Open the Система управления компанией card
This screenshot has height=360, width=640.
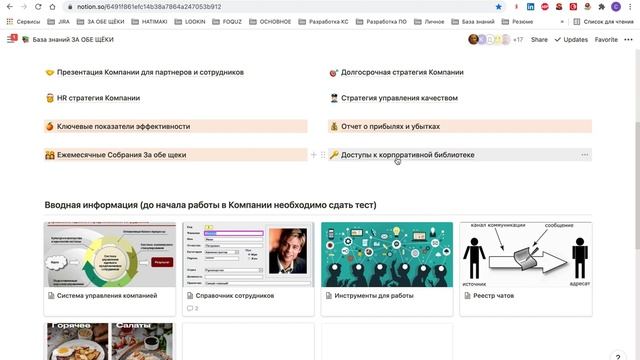110,269
